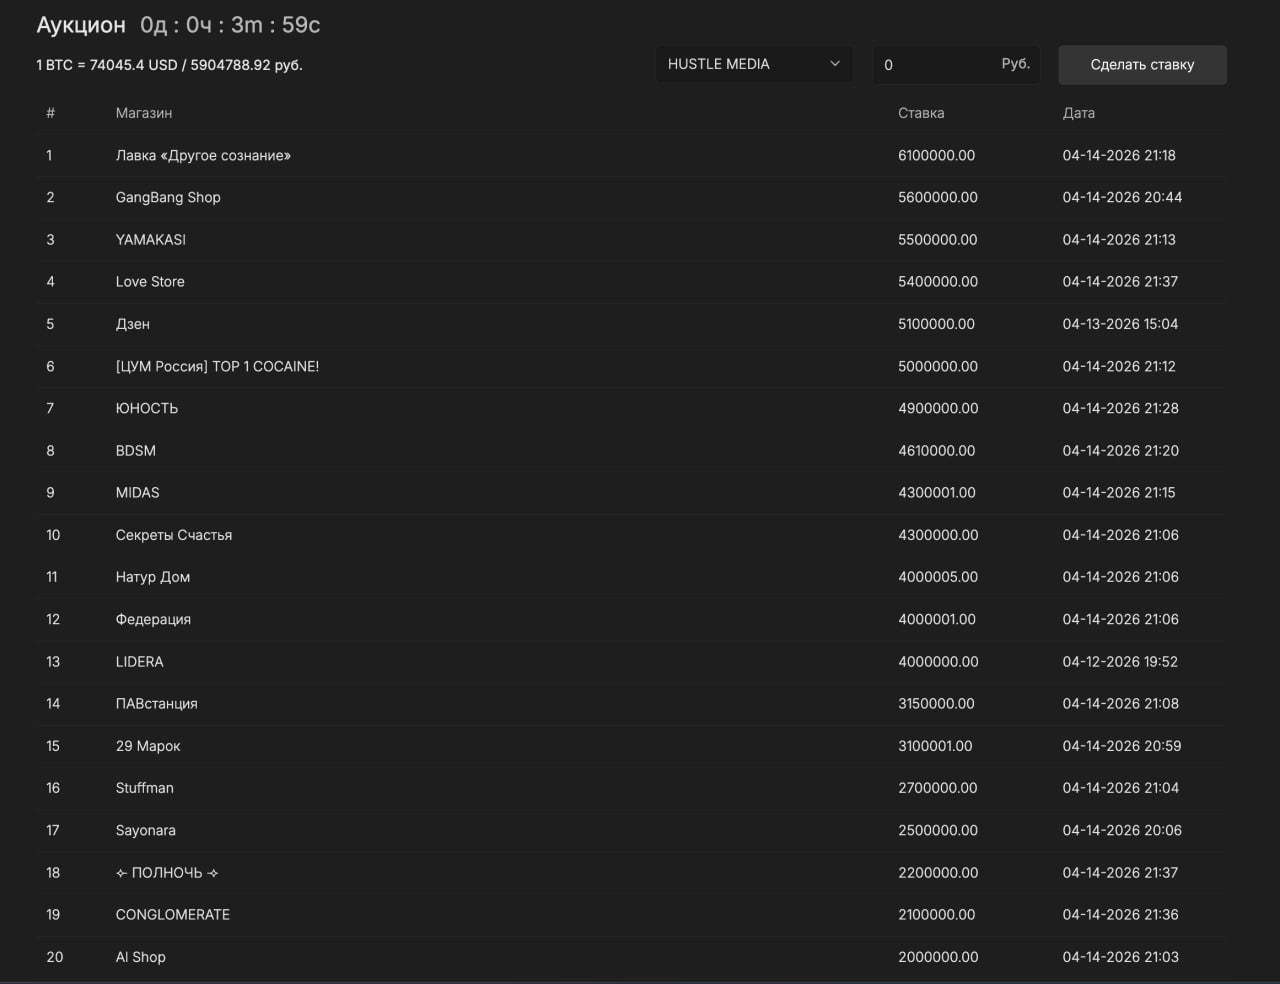The width and height of the screenshot is (1280, 984).
Task: Click the auction countdown timer
Action: (230, 25)
